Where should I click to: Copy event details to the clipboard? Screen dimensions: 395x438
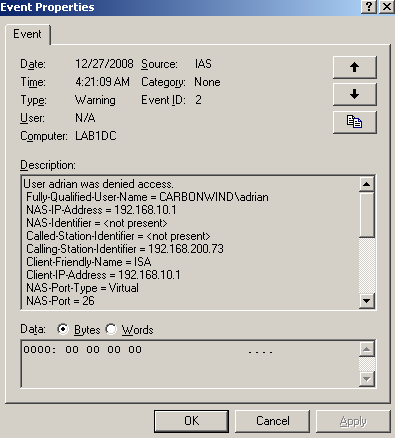click(355, 122)
